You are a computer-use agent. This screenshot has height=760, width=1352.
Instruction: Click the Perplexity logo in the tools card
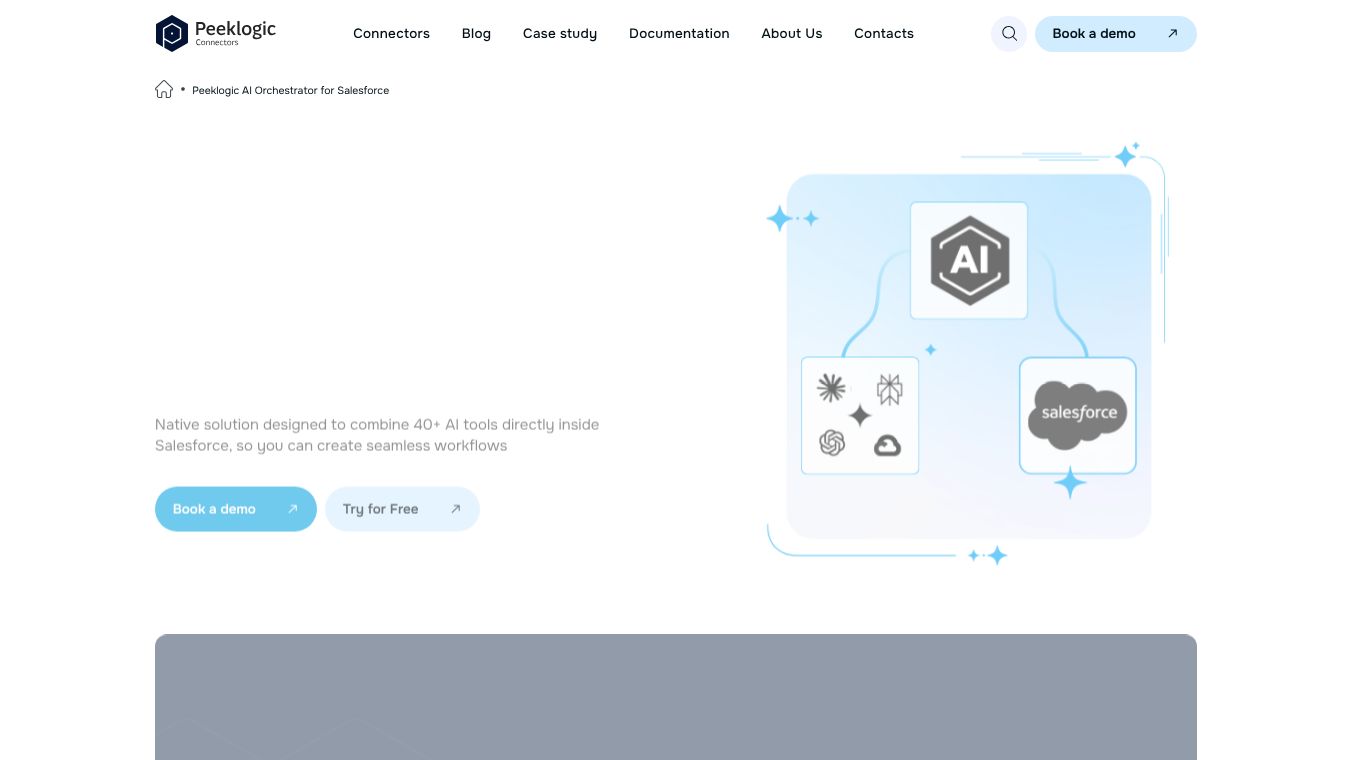[x=889, y=389]
